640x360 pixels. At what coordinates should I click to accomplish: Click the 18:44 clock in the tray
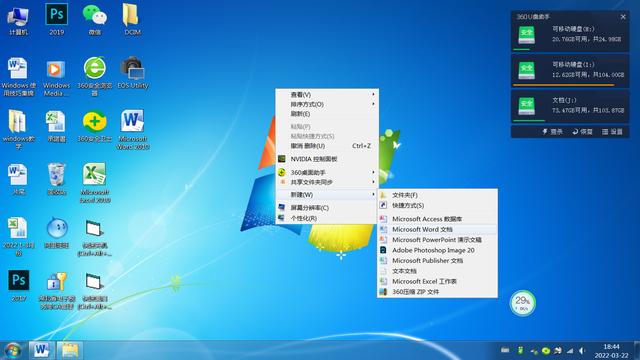[611, 347]
